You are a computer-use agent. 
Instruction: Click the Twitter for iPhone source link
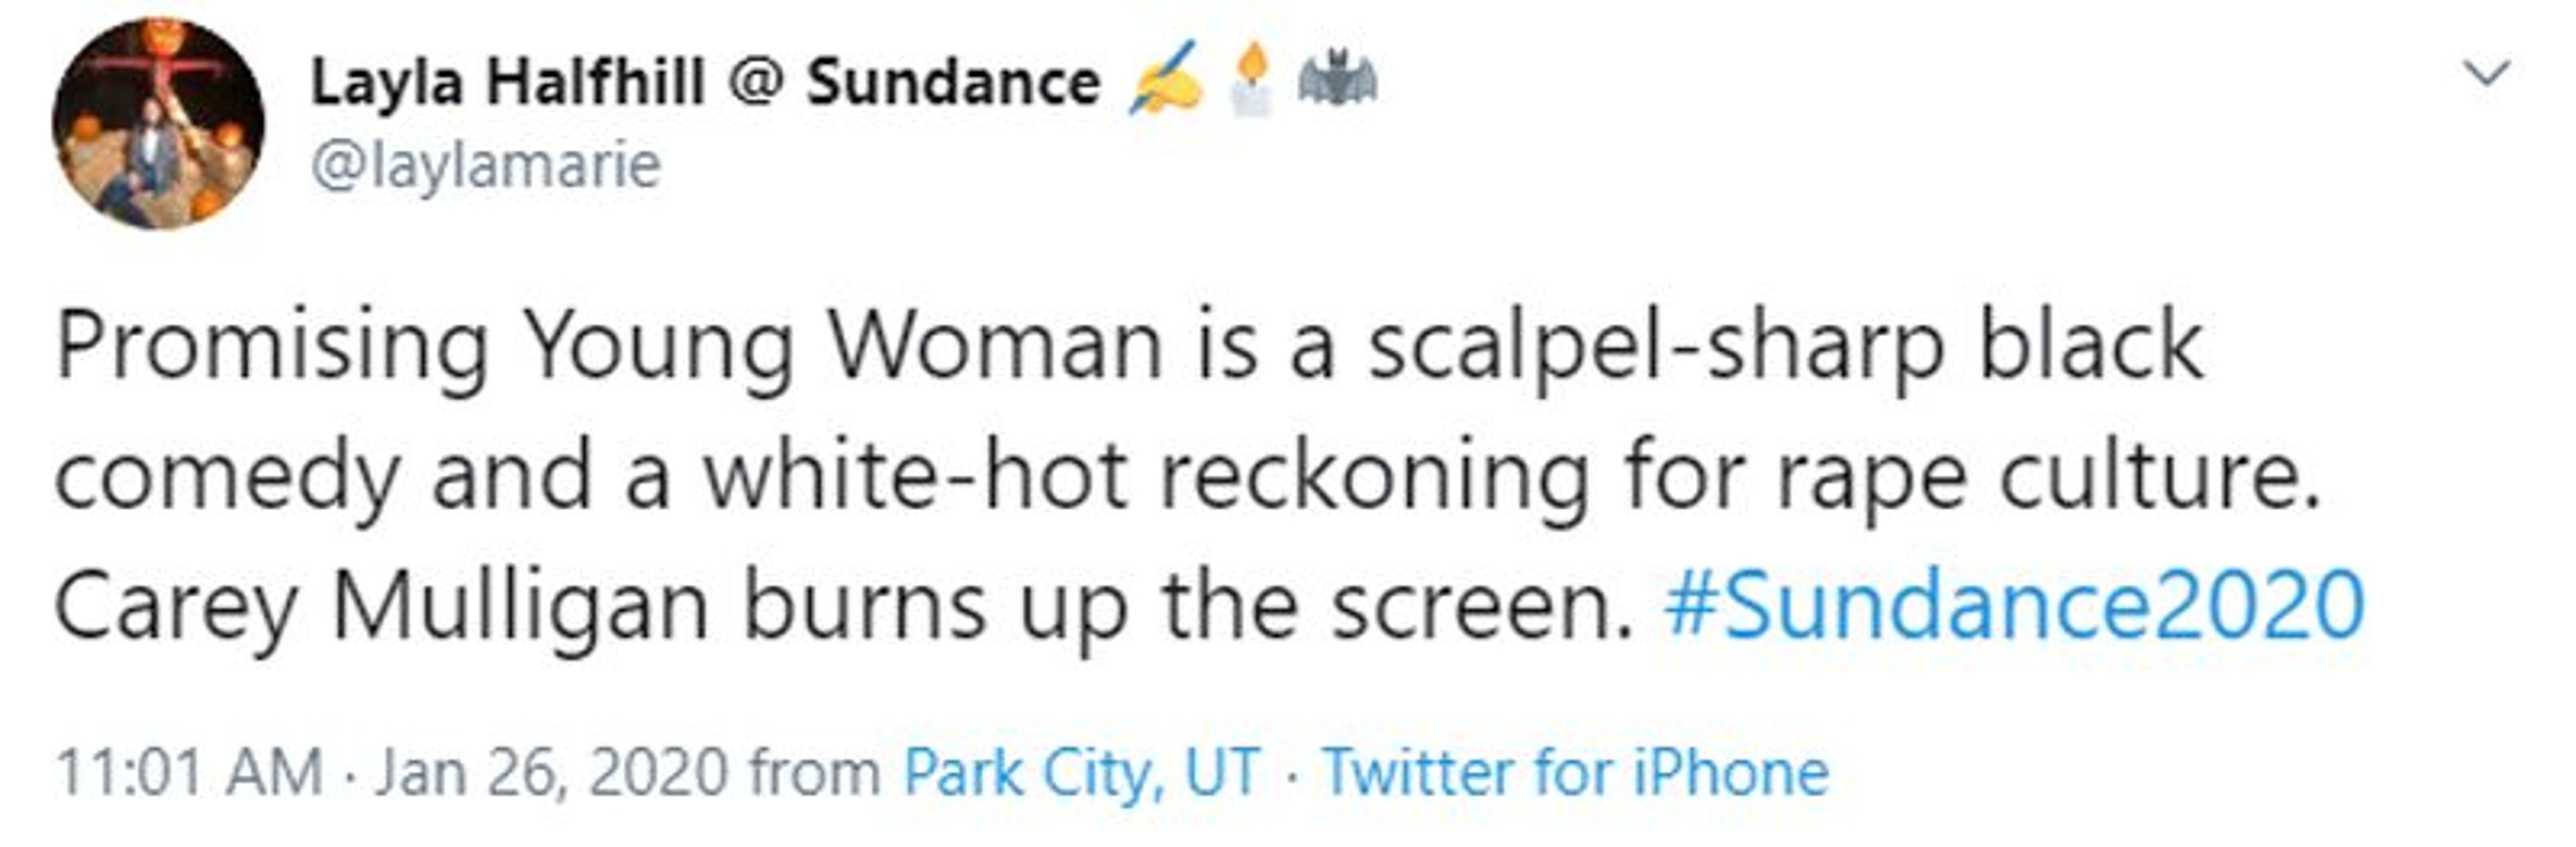[x=1576, y=773]
